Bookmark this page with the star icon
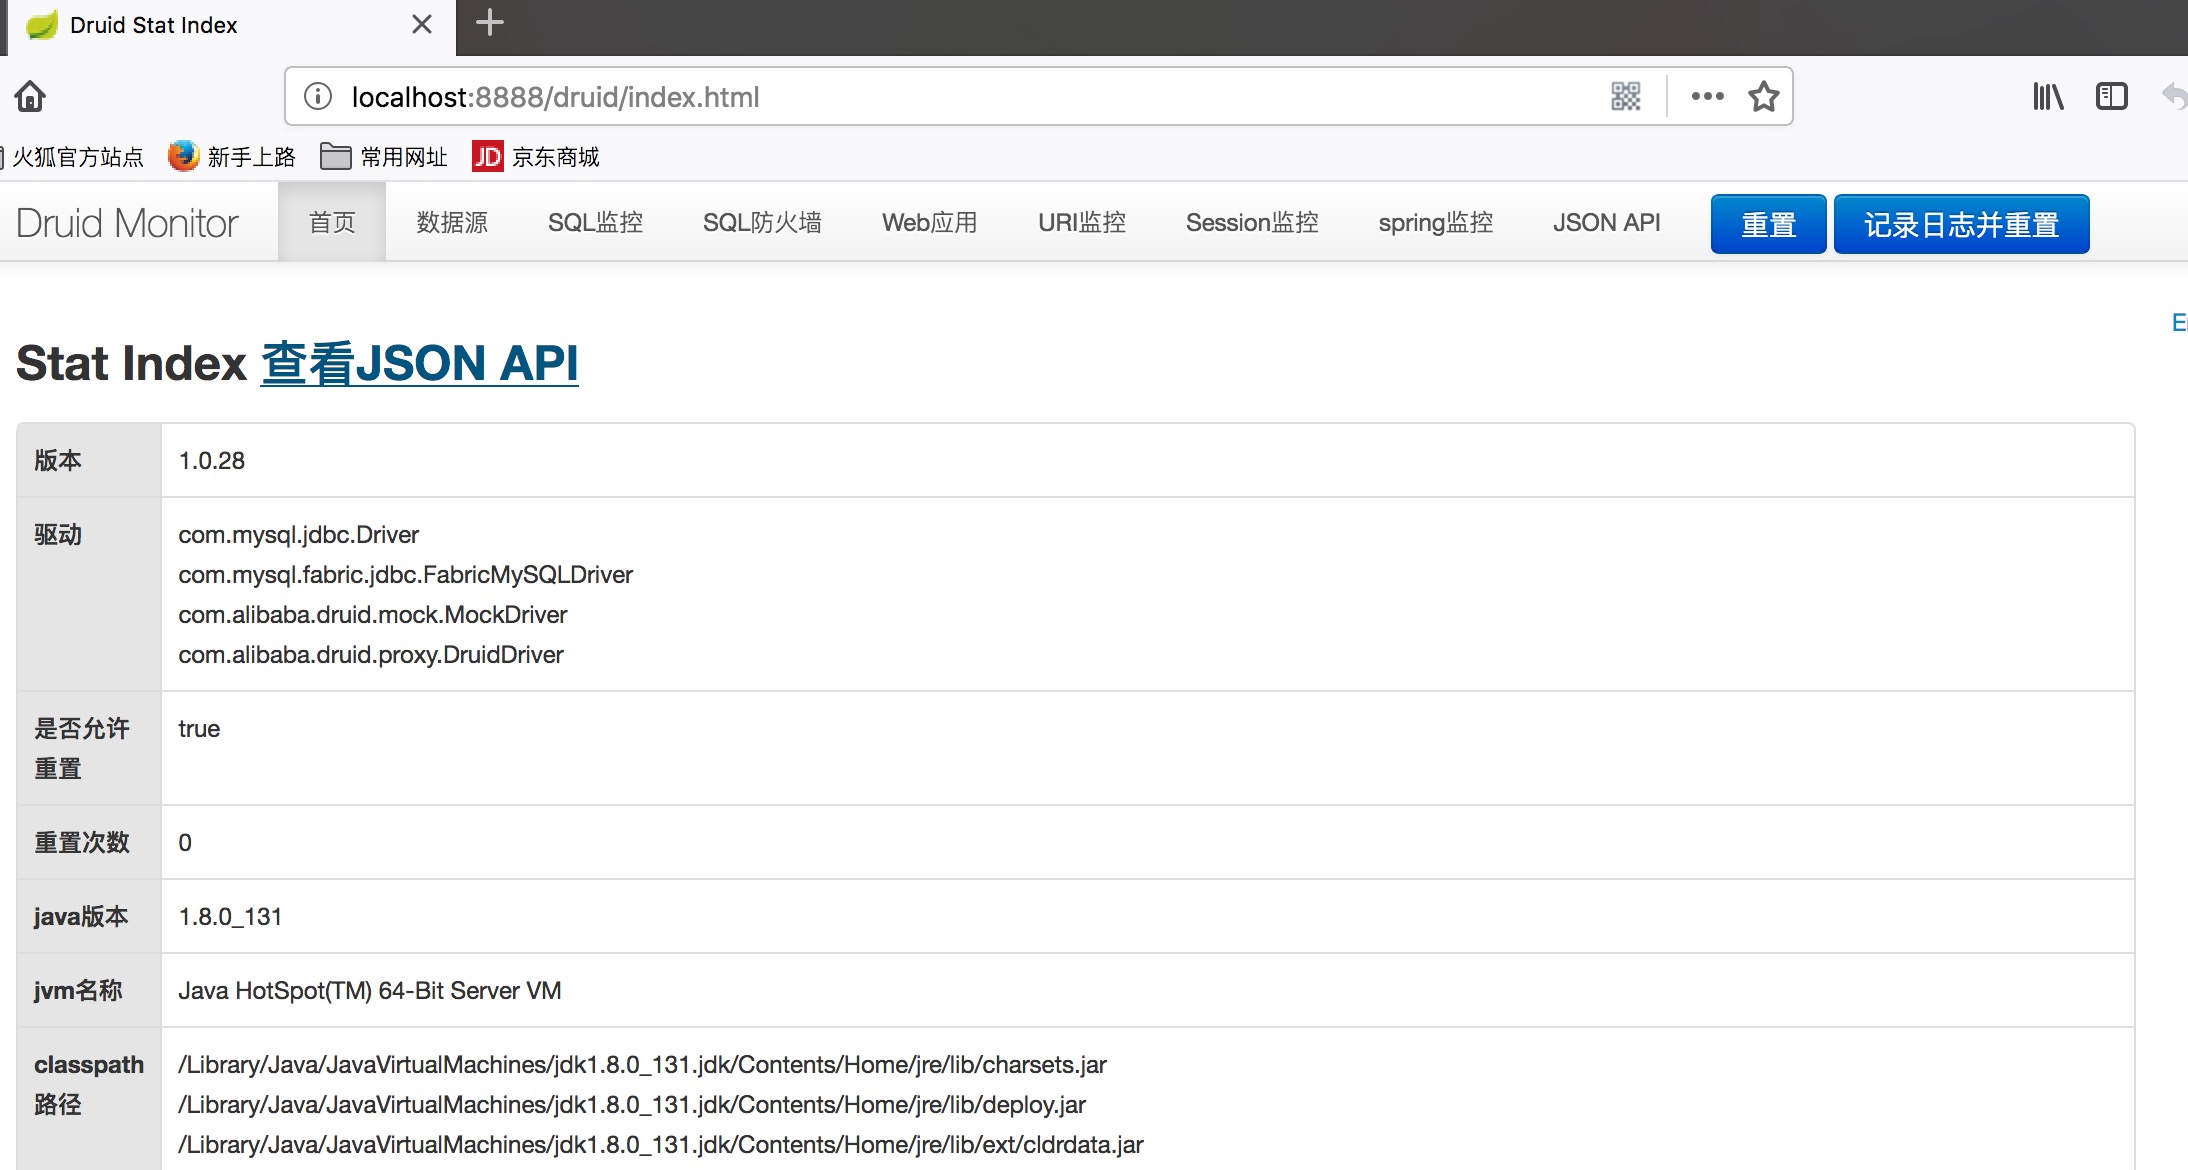Image resolution: width=2188 pixels, height=1170 pixels. pyautogui.click(x=1763, y=96)
